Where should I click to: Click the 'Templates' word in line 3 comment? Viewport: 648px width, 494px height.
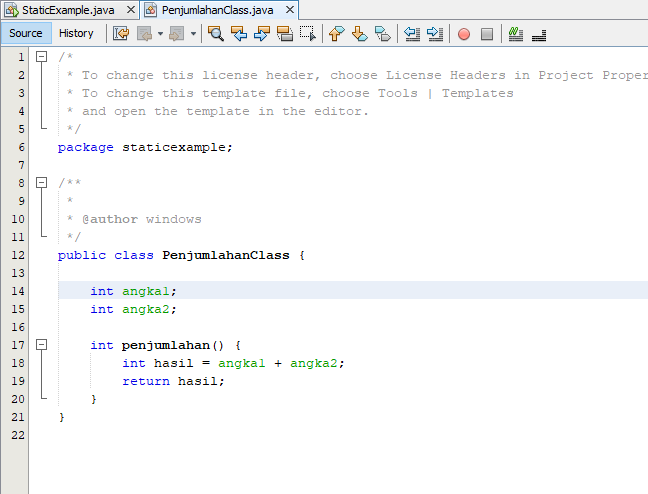478,93
